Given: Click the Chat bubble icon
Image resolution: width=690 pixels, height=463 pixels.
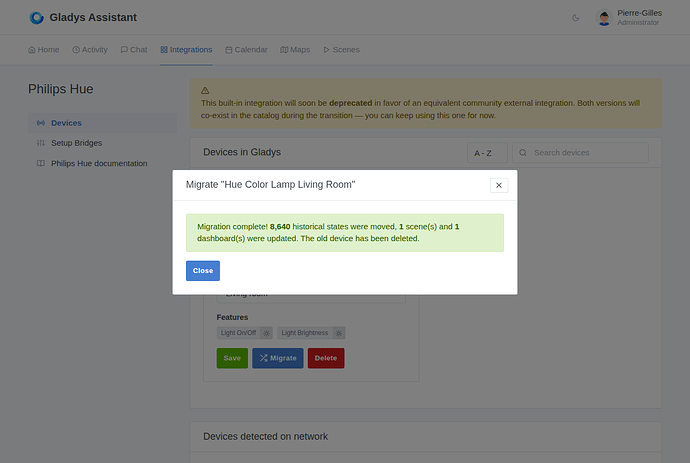Looking at the screenshot, I should pos(124,50).
